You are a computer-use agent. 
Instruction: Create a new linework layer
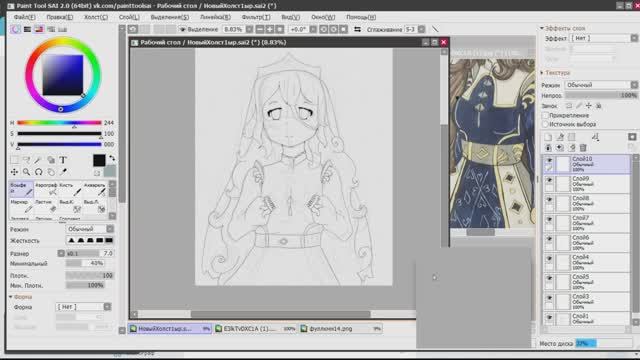point(560,137)
